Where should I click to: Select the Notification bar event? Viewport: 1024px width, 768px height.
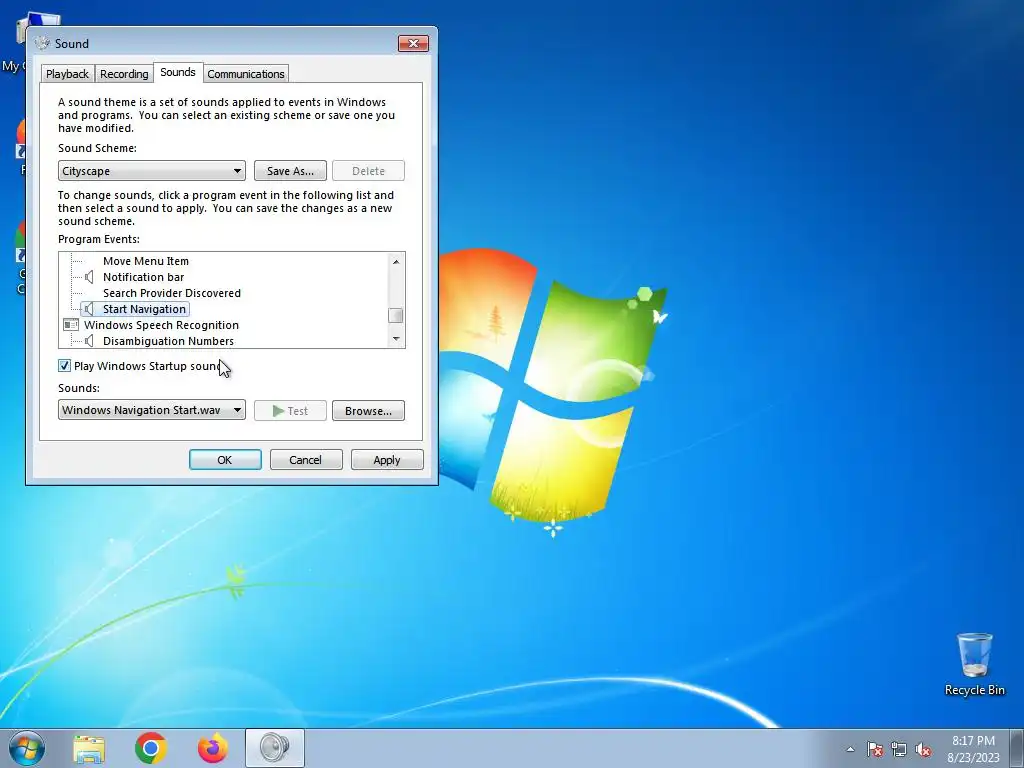click(x=143, y=277)
